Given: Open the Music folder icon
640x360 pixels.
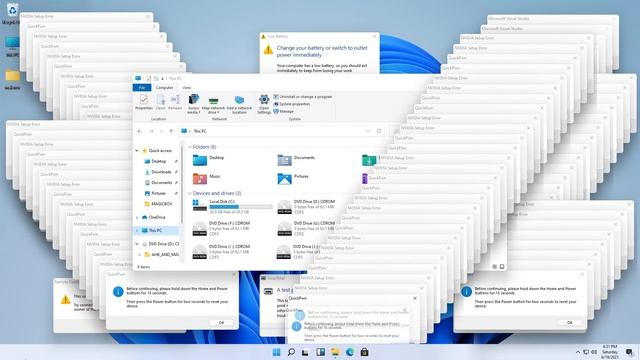Looking at the screenshot, I should coord(200,179).
